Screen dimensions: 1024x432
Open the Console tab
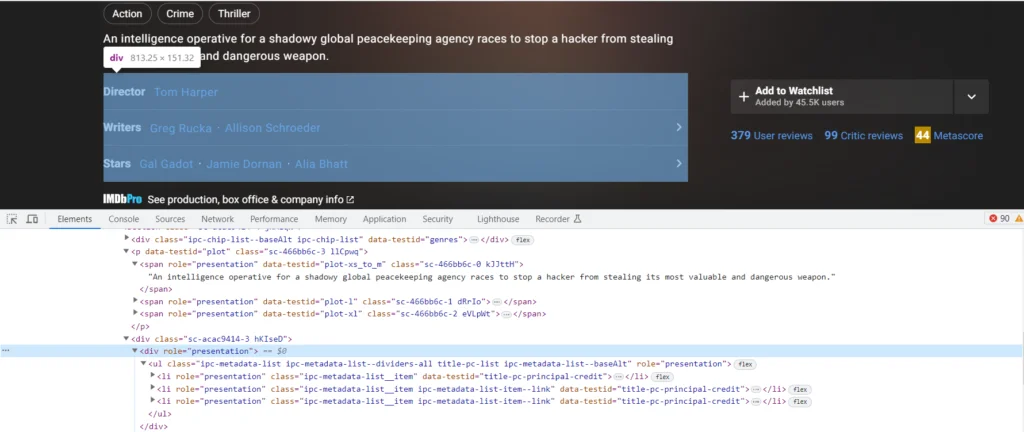coord(123,219)
